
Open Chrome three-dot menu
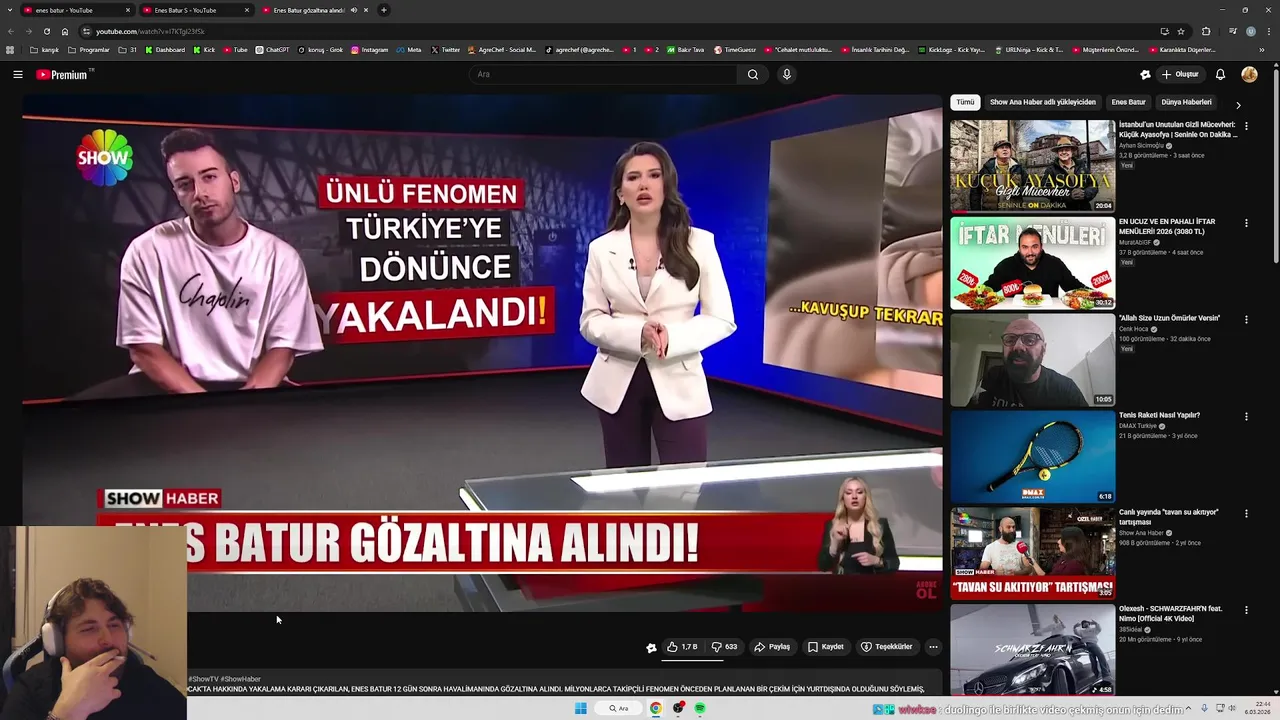click(x=1267, y=31)
